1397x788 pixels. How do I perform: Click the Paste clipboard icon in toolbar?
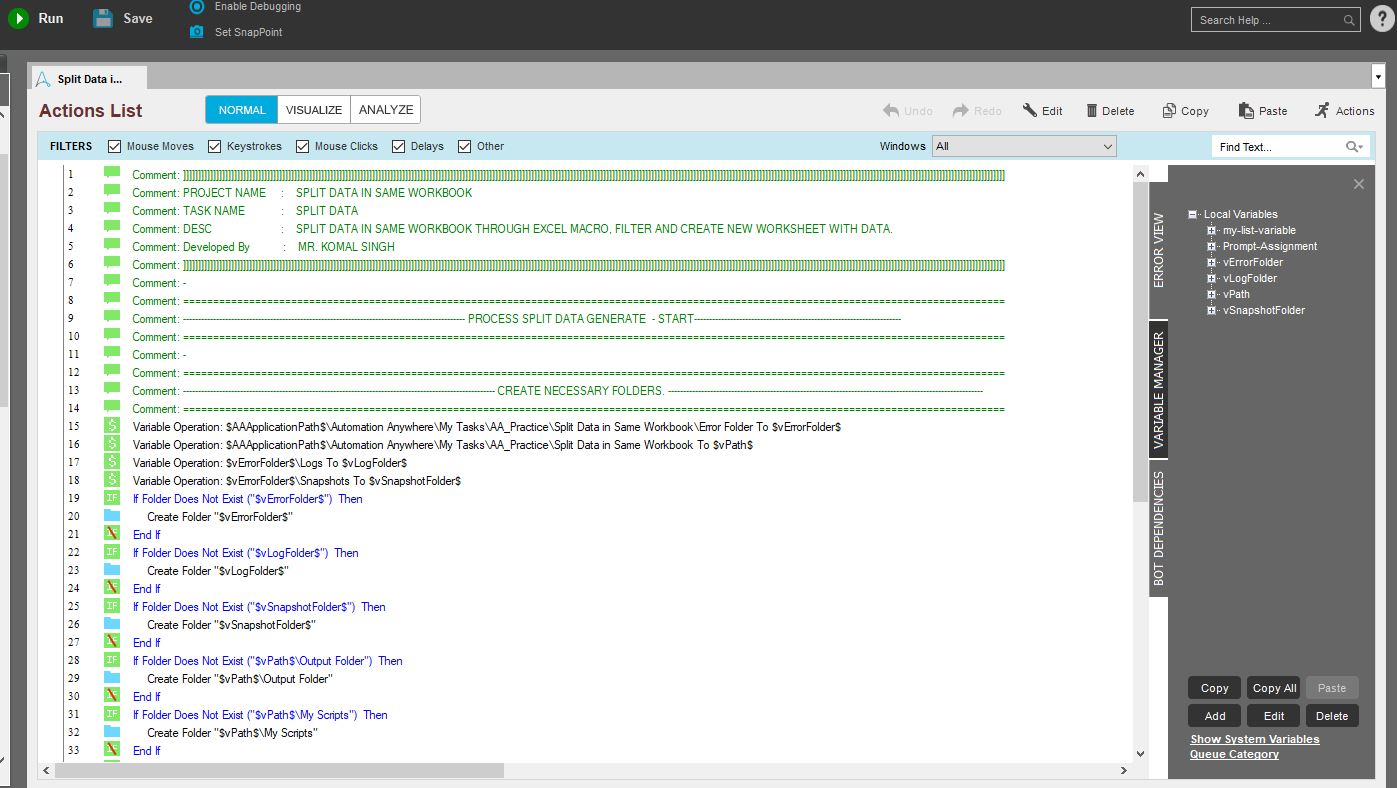(x=1246, y=111)
